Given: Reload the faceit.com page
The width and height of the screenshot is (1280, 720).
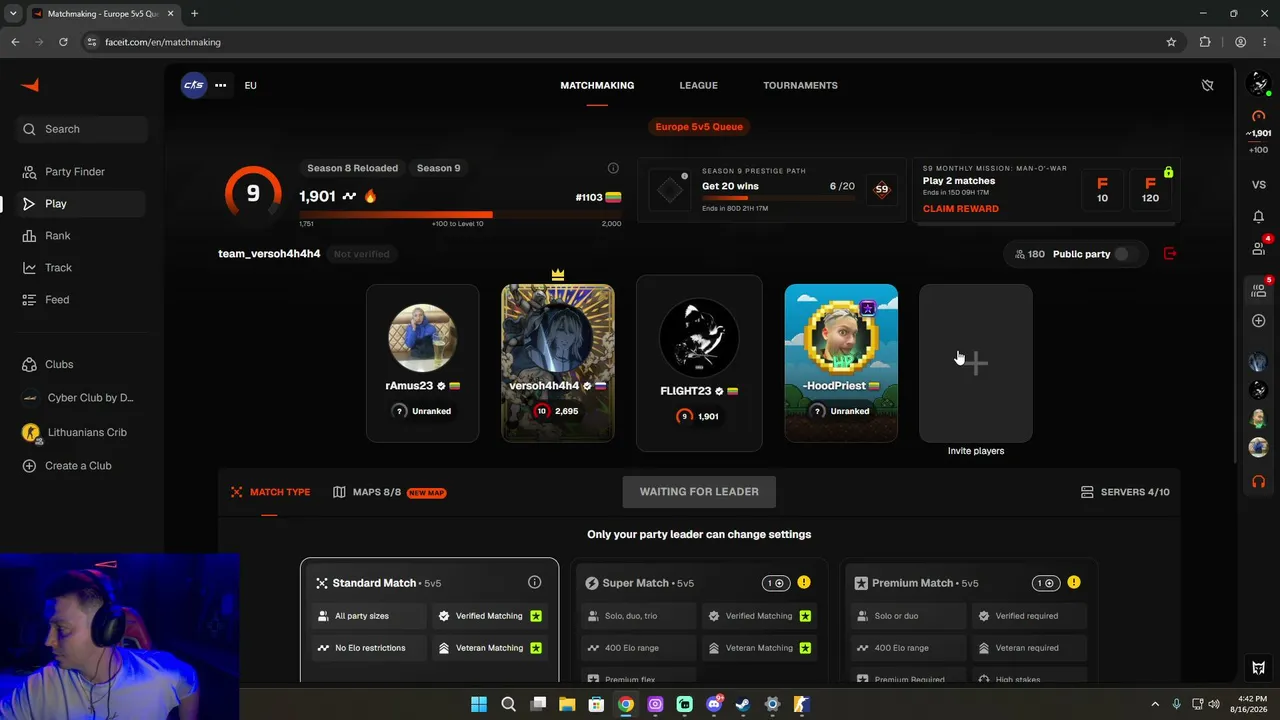Looking at the screenshot, I should 63,42.
